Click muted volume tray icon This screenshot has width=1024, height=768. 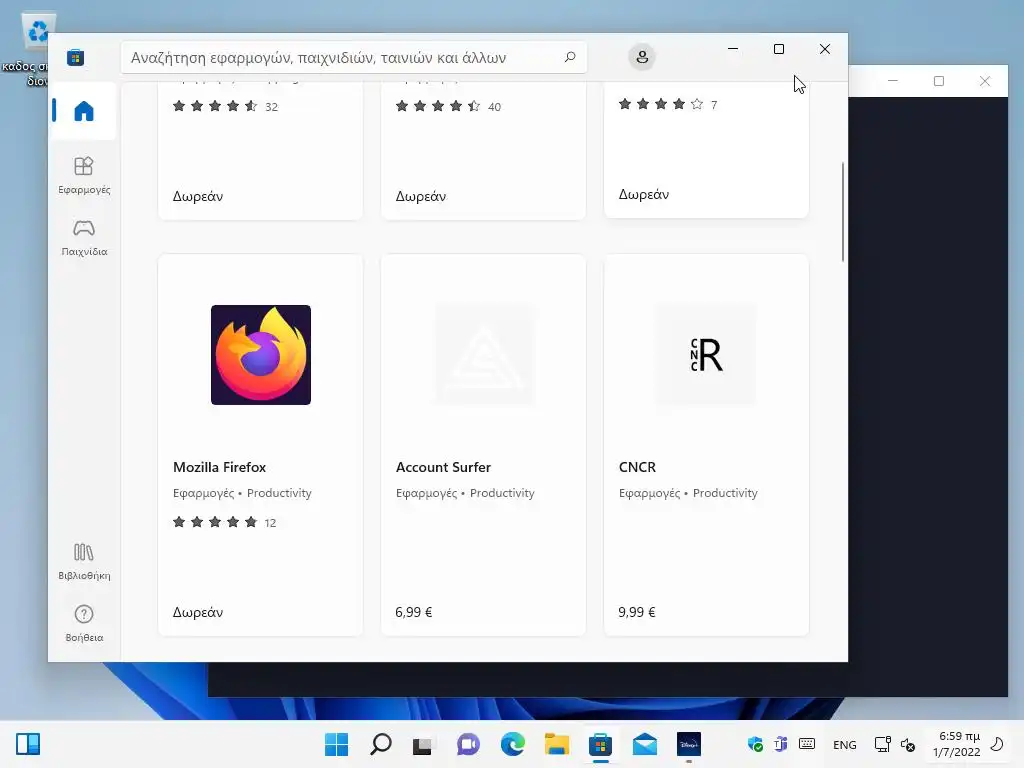908,744
